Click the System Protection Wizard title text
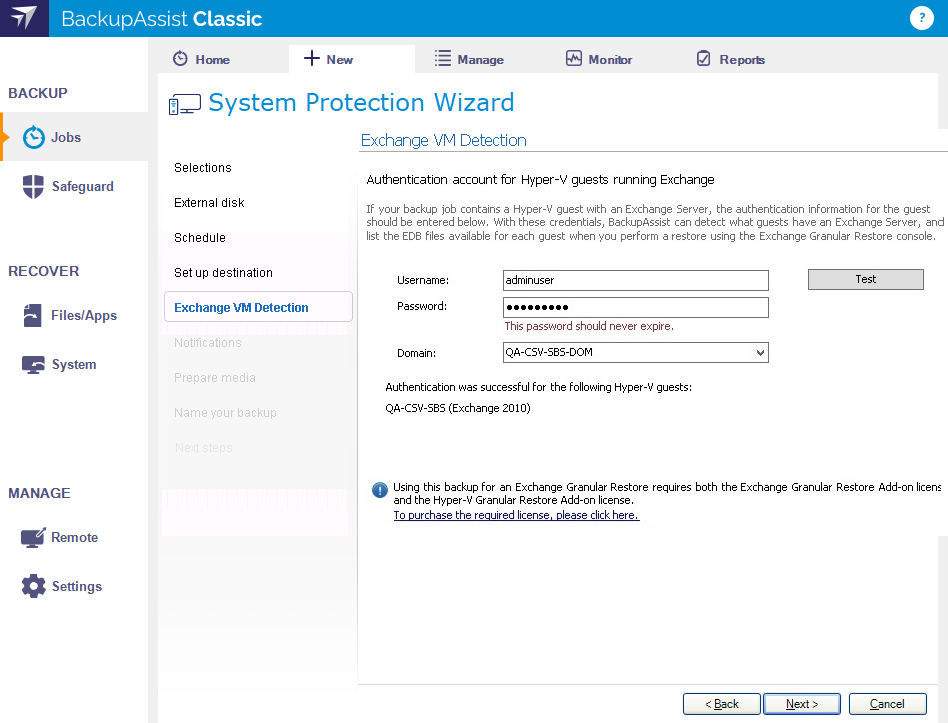Viewport: 948px width, 723px height. [x=362, y=103]
